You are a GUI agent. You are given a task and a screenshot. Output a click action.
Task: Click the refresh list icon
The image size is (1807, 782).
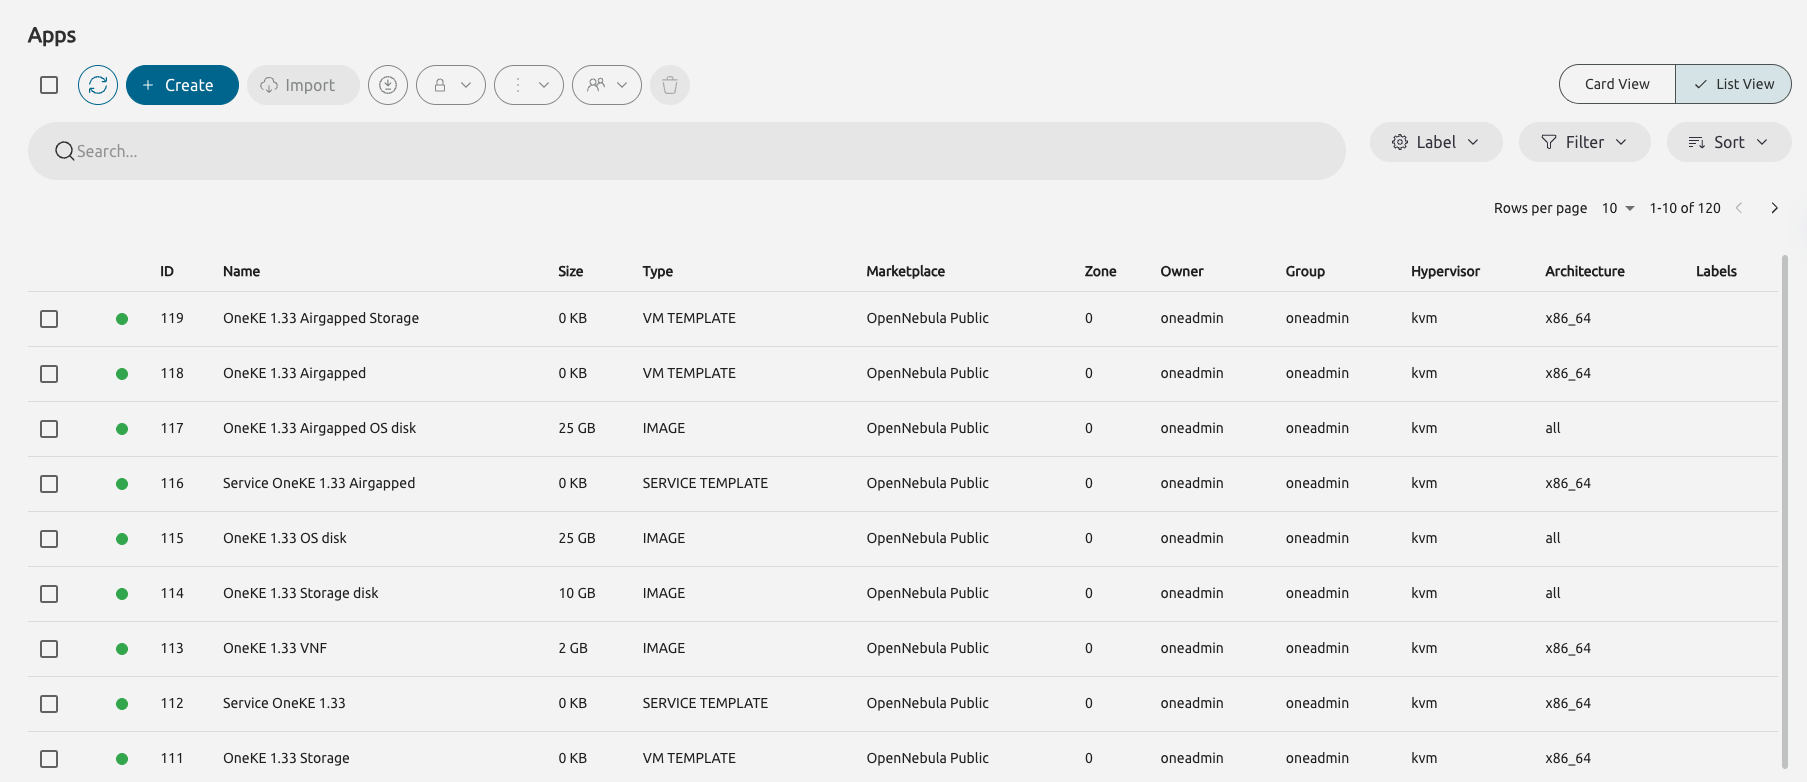[98, 85]
